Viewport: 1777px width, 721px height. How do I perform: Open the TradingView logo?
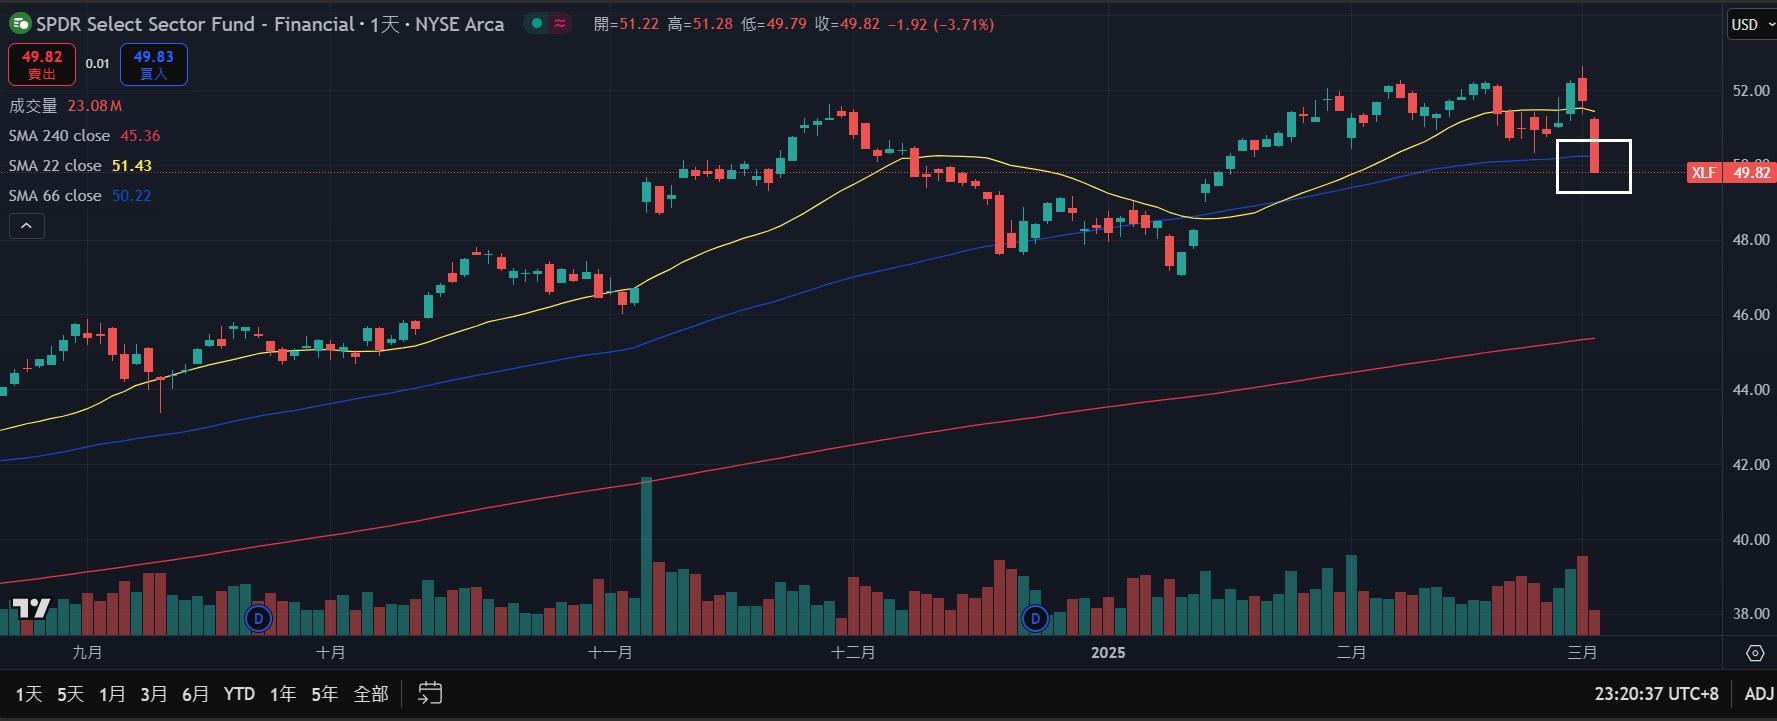point(31,608)
